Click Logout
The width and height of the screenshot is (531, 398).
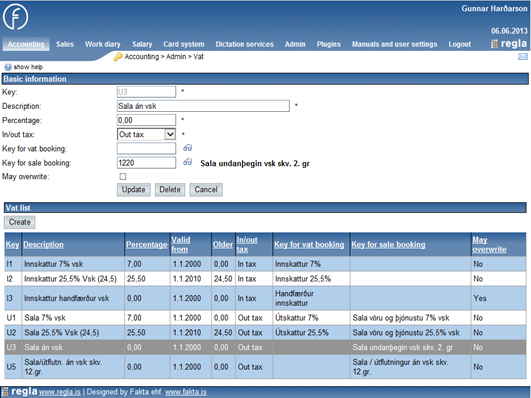click(460, 44)
